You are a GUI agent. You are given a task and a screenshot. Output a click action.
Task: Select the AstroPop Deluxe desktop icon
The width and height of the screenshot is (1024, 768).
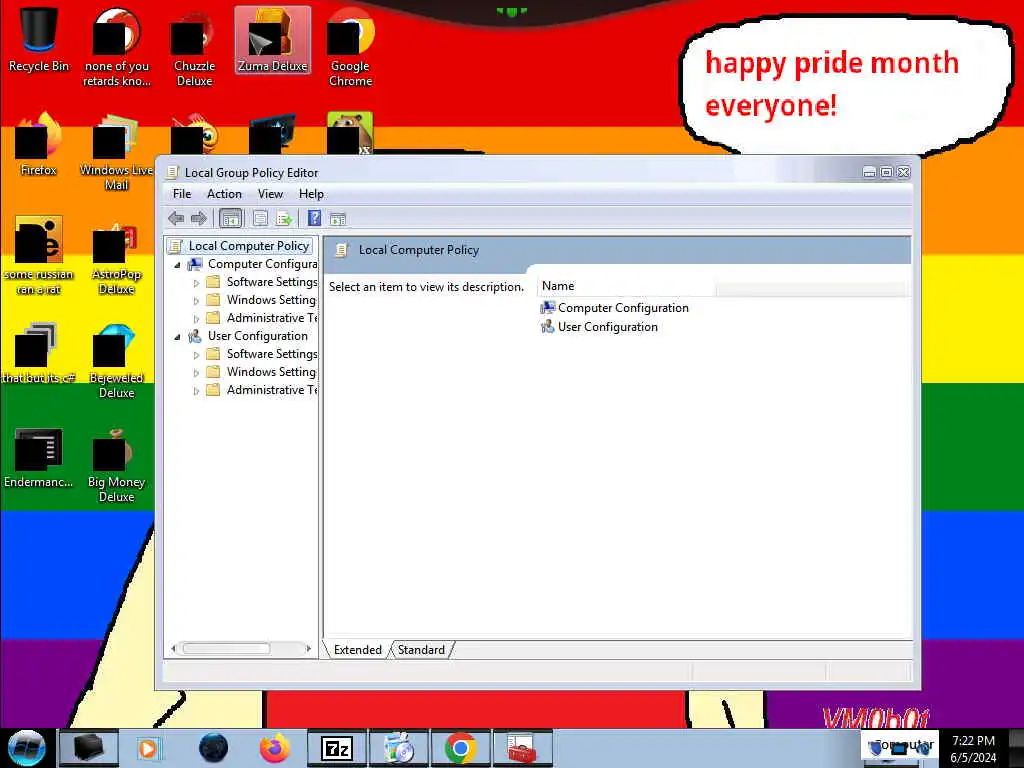click(116, 258)
